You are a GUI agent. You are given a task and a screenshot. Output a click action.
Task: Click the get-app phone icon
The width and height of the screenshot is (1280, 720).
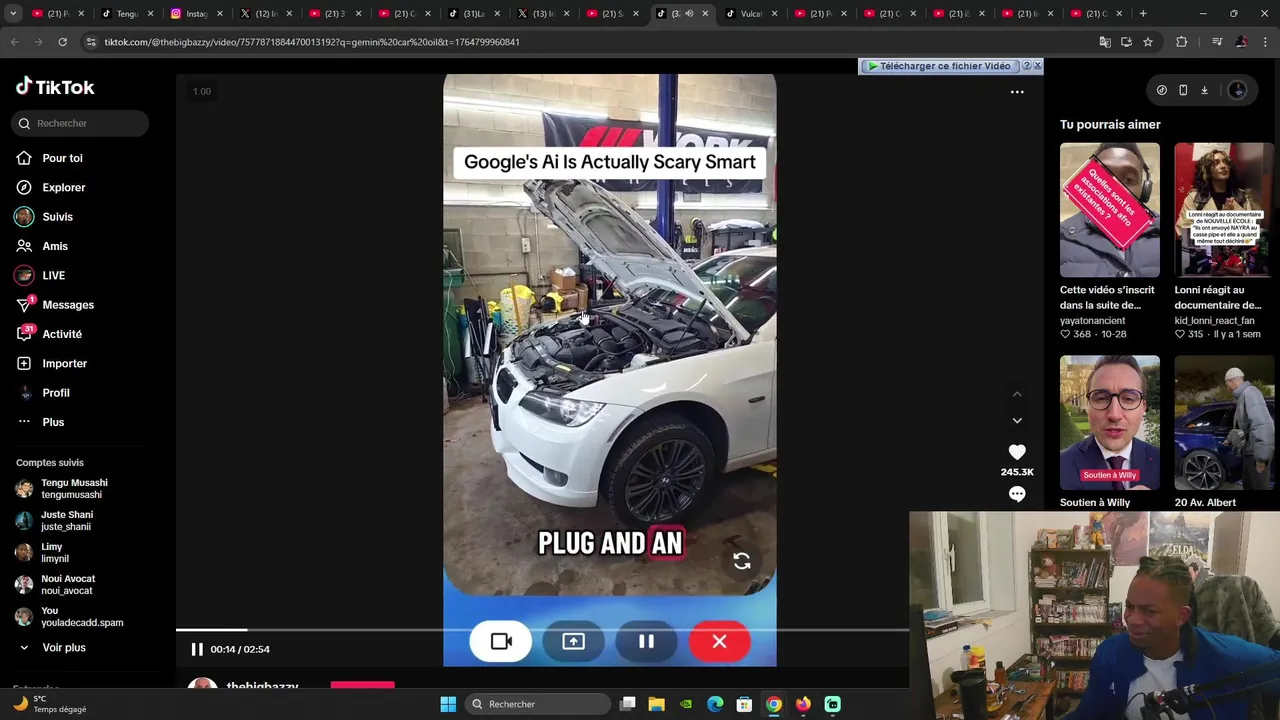(x=1183, y=90)
